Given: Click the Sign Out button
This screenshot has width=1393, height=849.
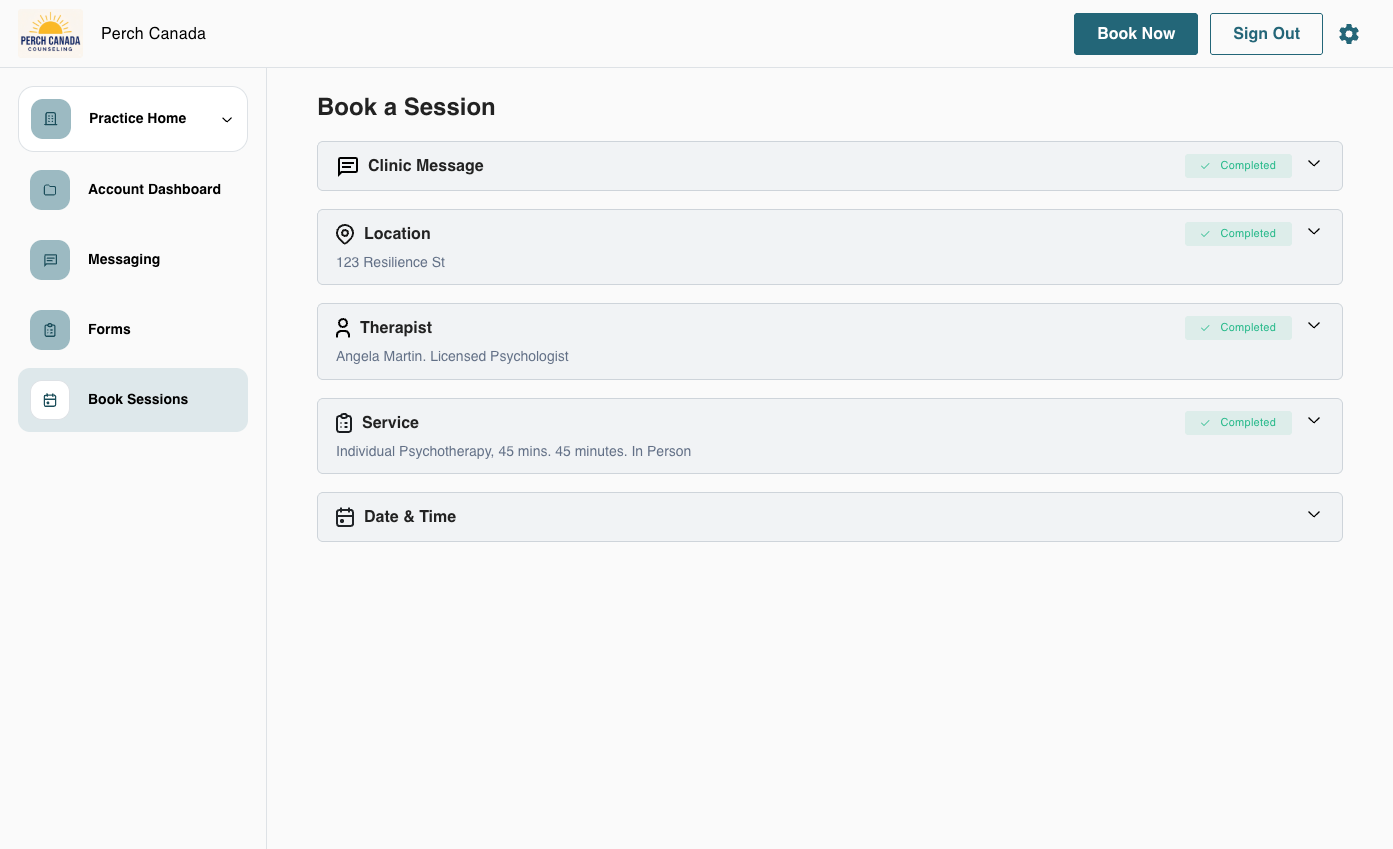Looking at the screenshot, I should point(1266,34).
